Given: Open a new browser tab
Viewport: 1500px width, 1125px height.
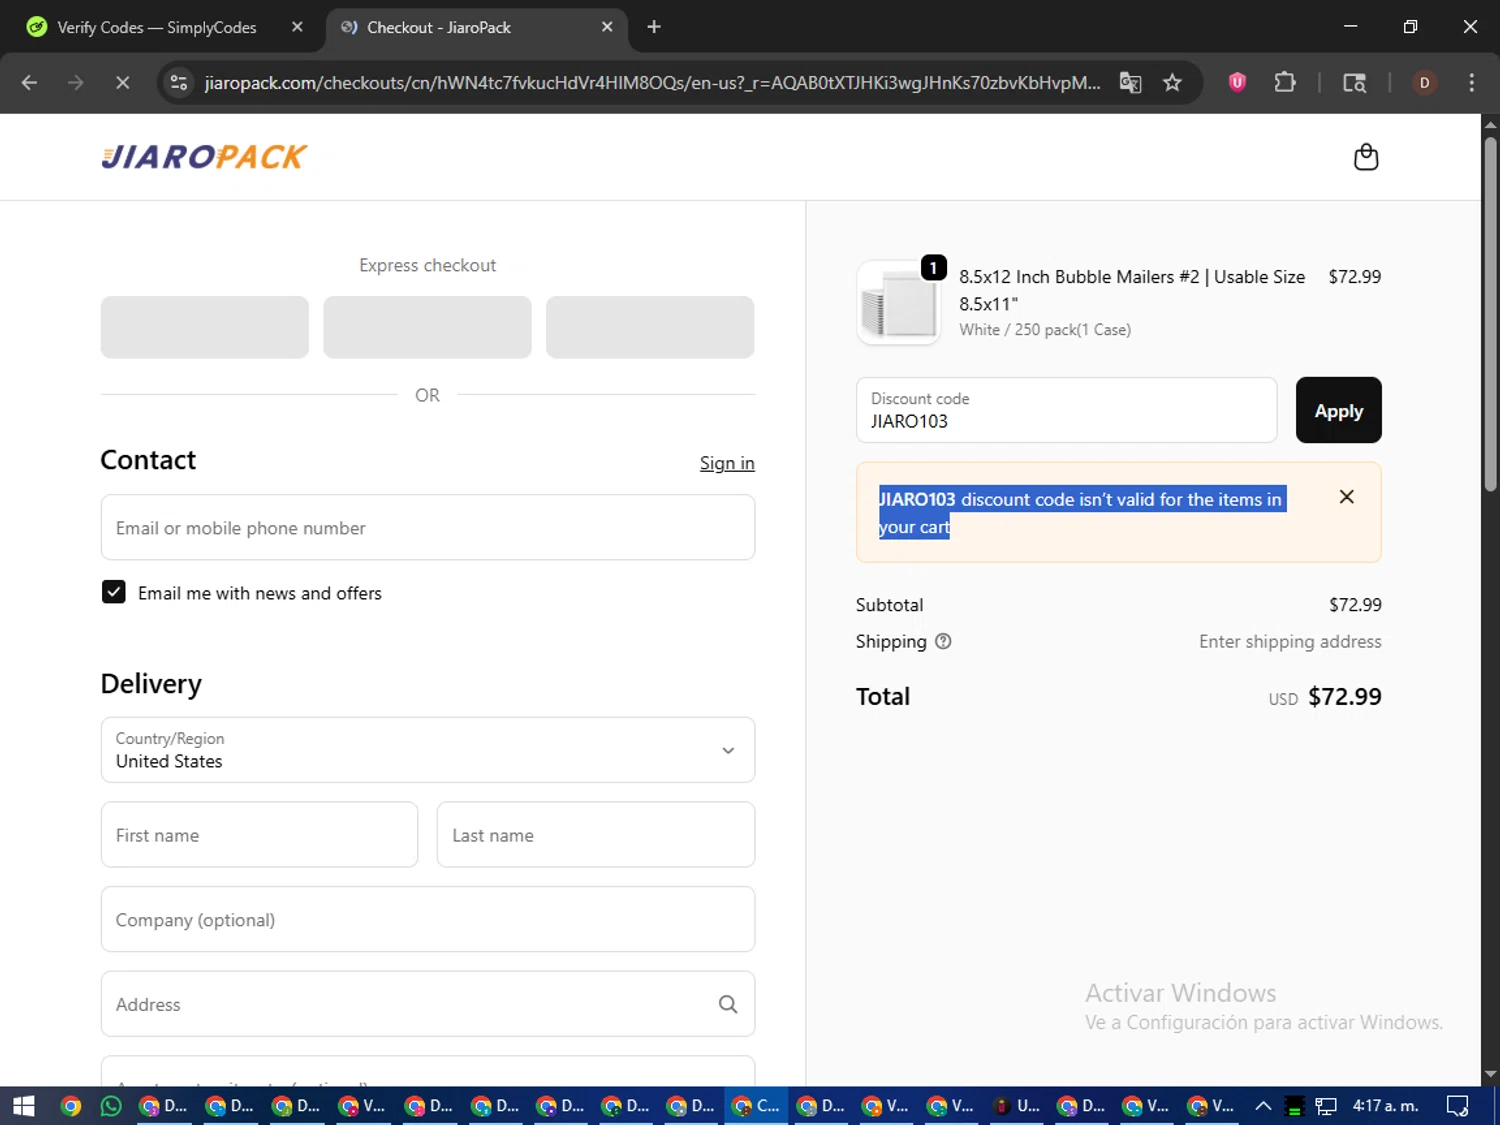Looking at the screenshot, I should tap(654, 27).
